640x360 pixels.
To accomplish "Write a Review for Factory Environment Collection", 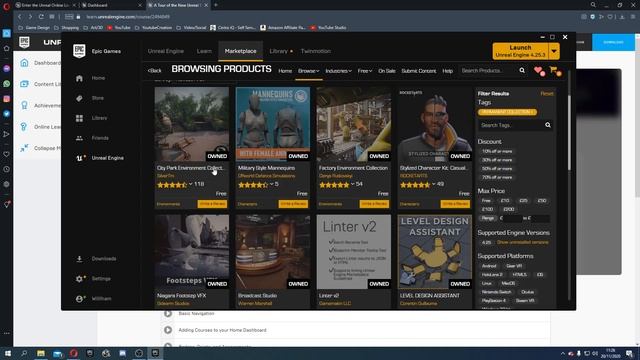I will coord(374,204).
